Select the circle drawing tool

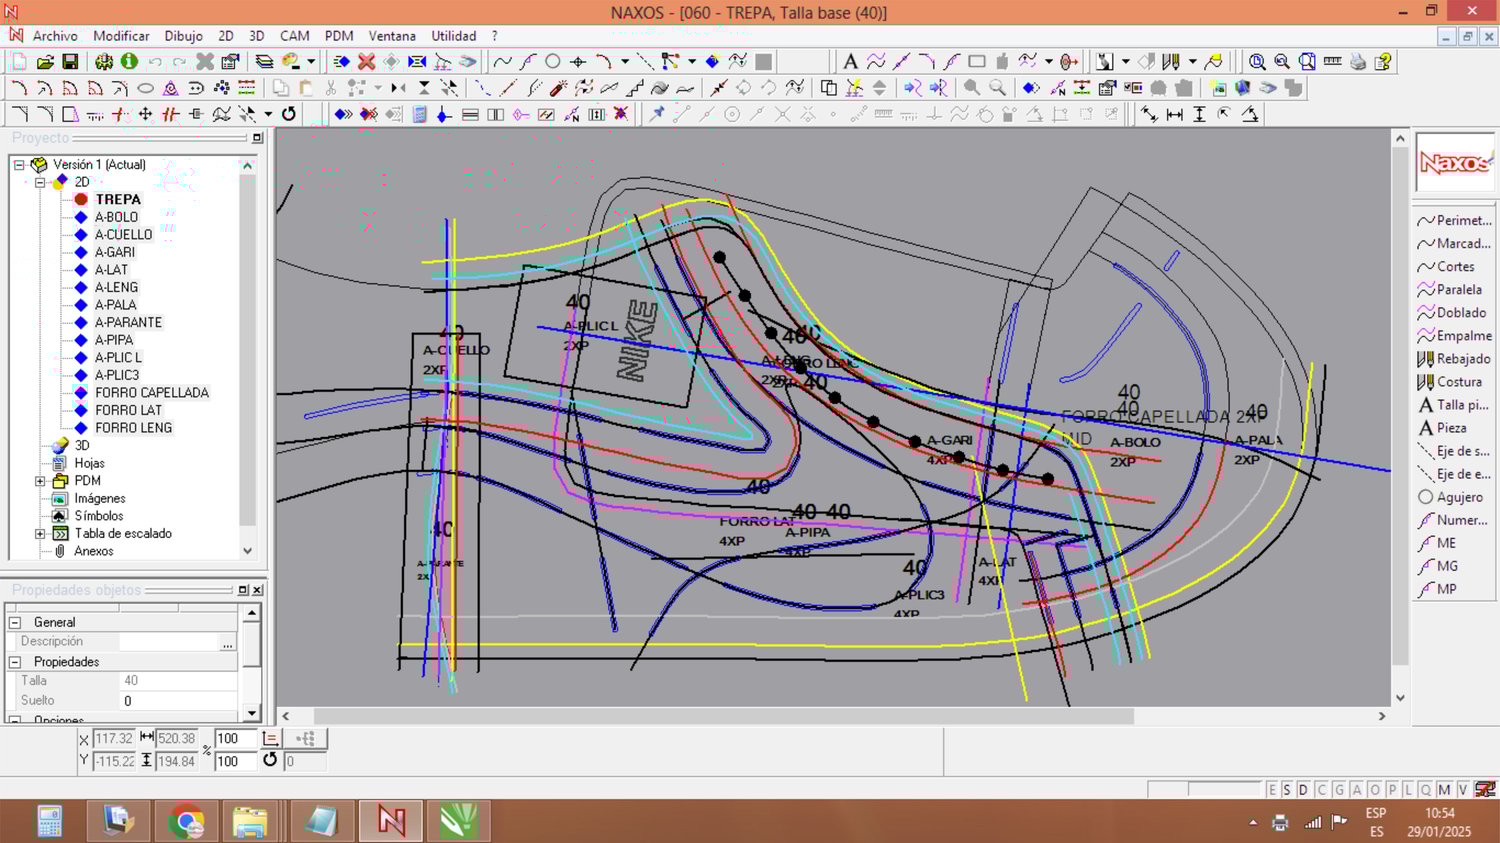point(552,62)
